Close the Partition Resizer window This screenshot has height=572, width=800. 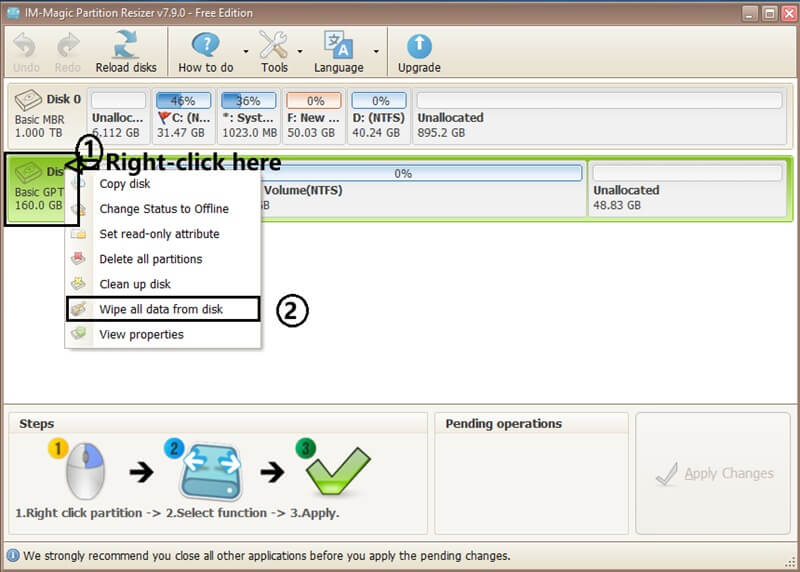pos(789,13)
